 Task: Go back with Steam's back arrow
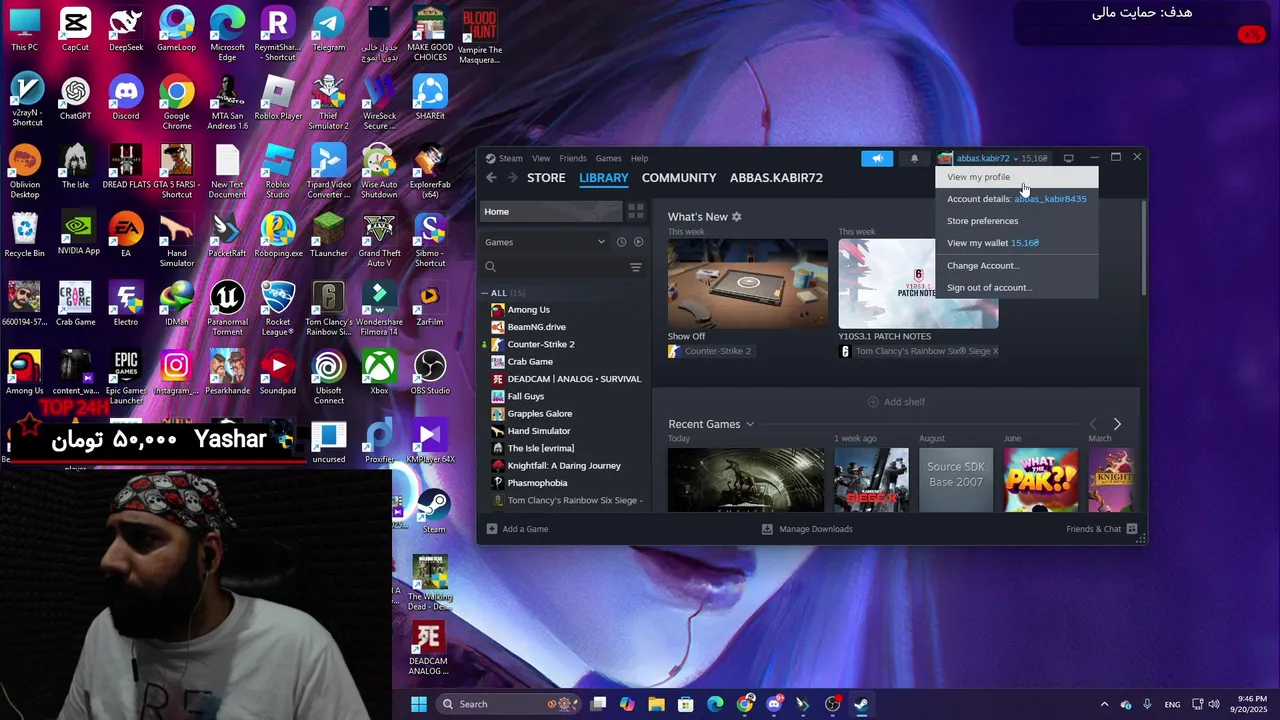point(491,178)
